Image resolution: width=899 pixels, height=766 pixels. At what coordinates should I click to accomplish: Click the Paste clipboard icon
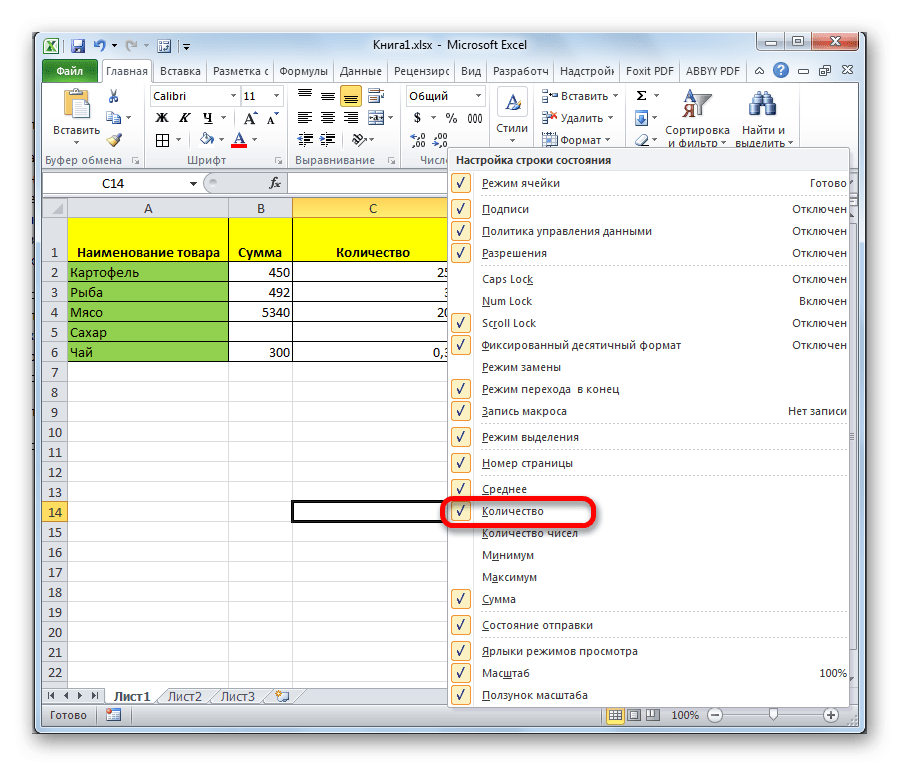pyautogui.click(x=76, y=104)
